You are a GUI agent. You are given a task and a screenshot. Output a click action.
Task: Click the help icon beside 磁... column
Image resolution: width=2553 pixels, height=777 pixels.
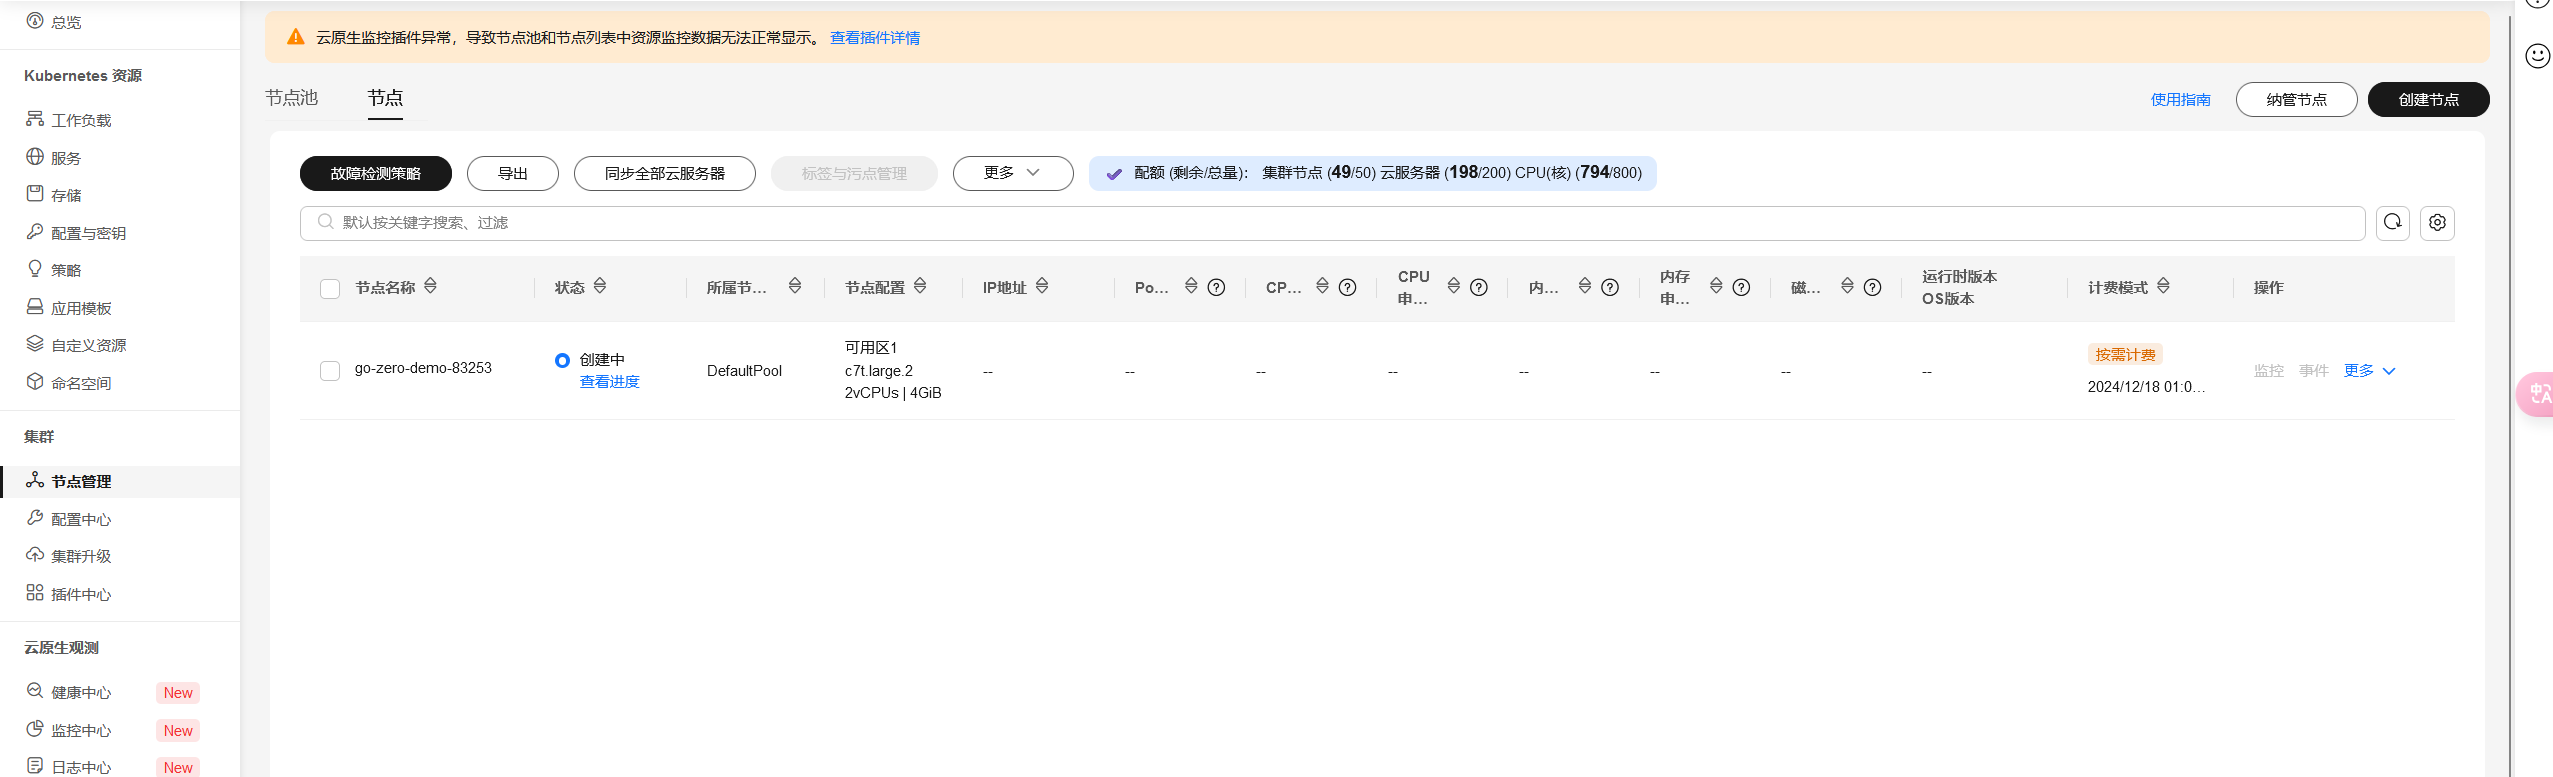click(x=1873, y=288)
